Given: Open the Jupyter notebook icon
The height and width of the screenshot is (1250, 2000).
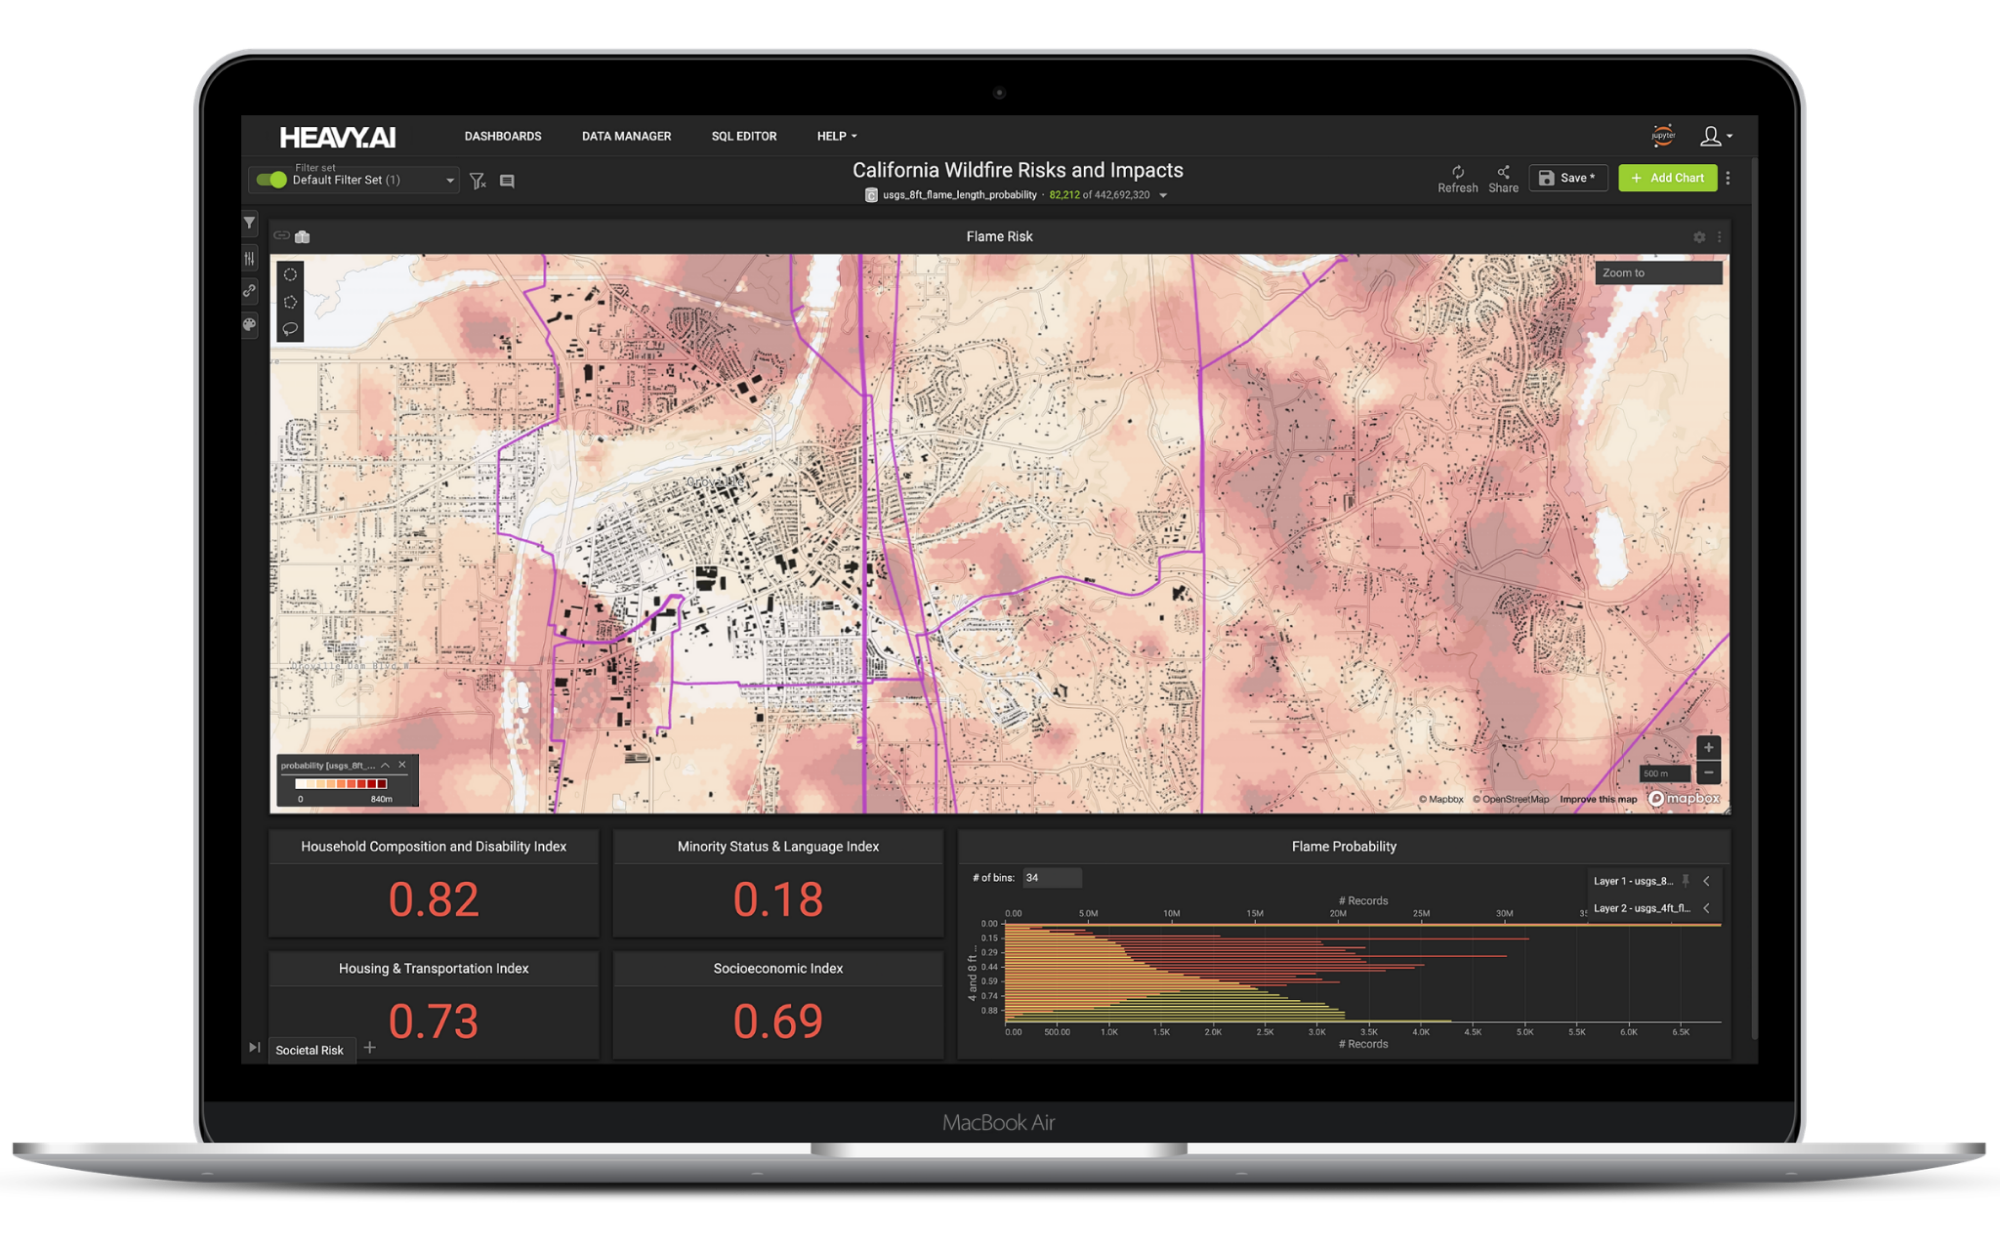Looking at the screenshot, I should pyautogui.click(x=1663, y=136).
